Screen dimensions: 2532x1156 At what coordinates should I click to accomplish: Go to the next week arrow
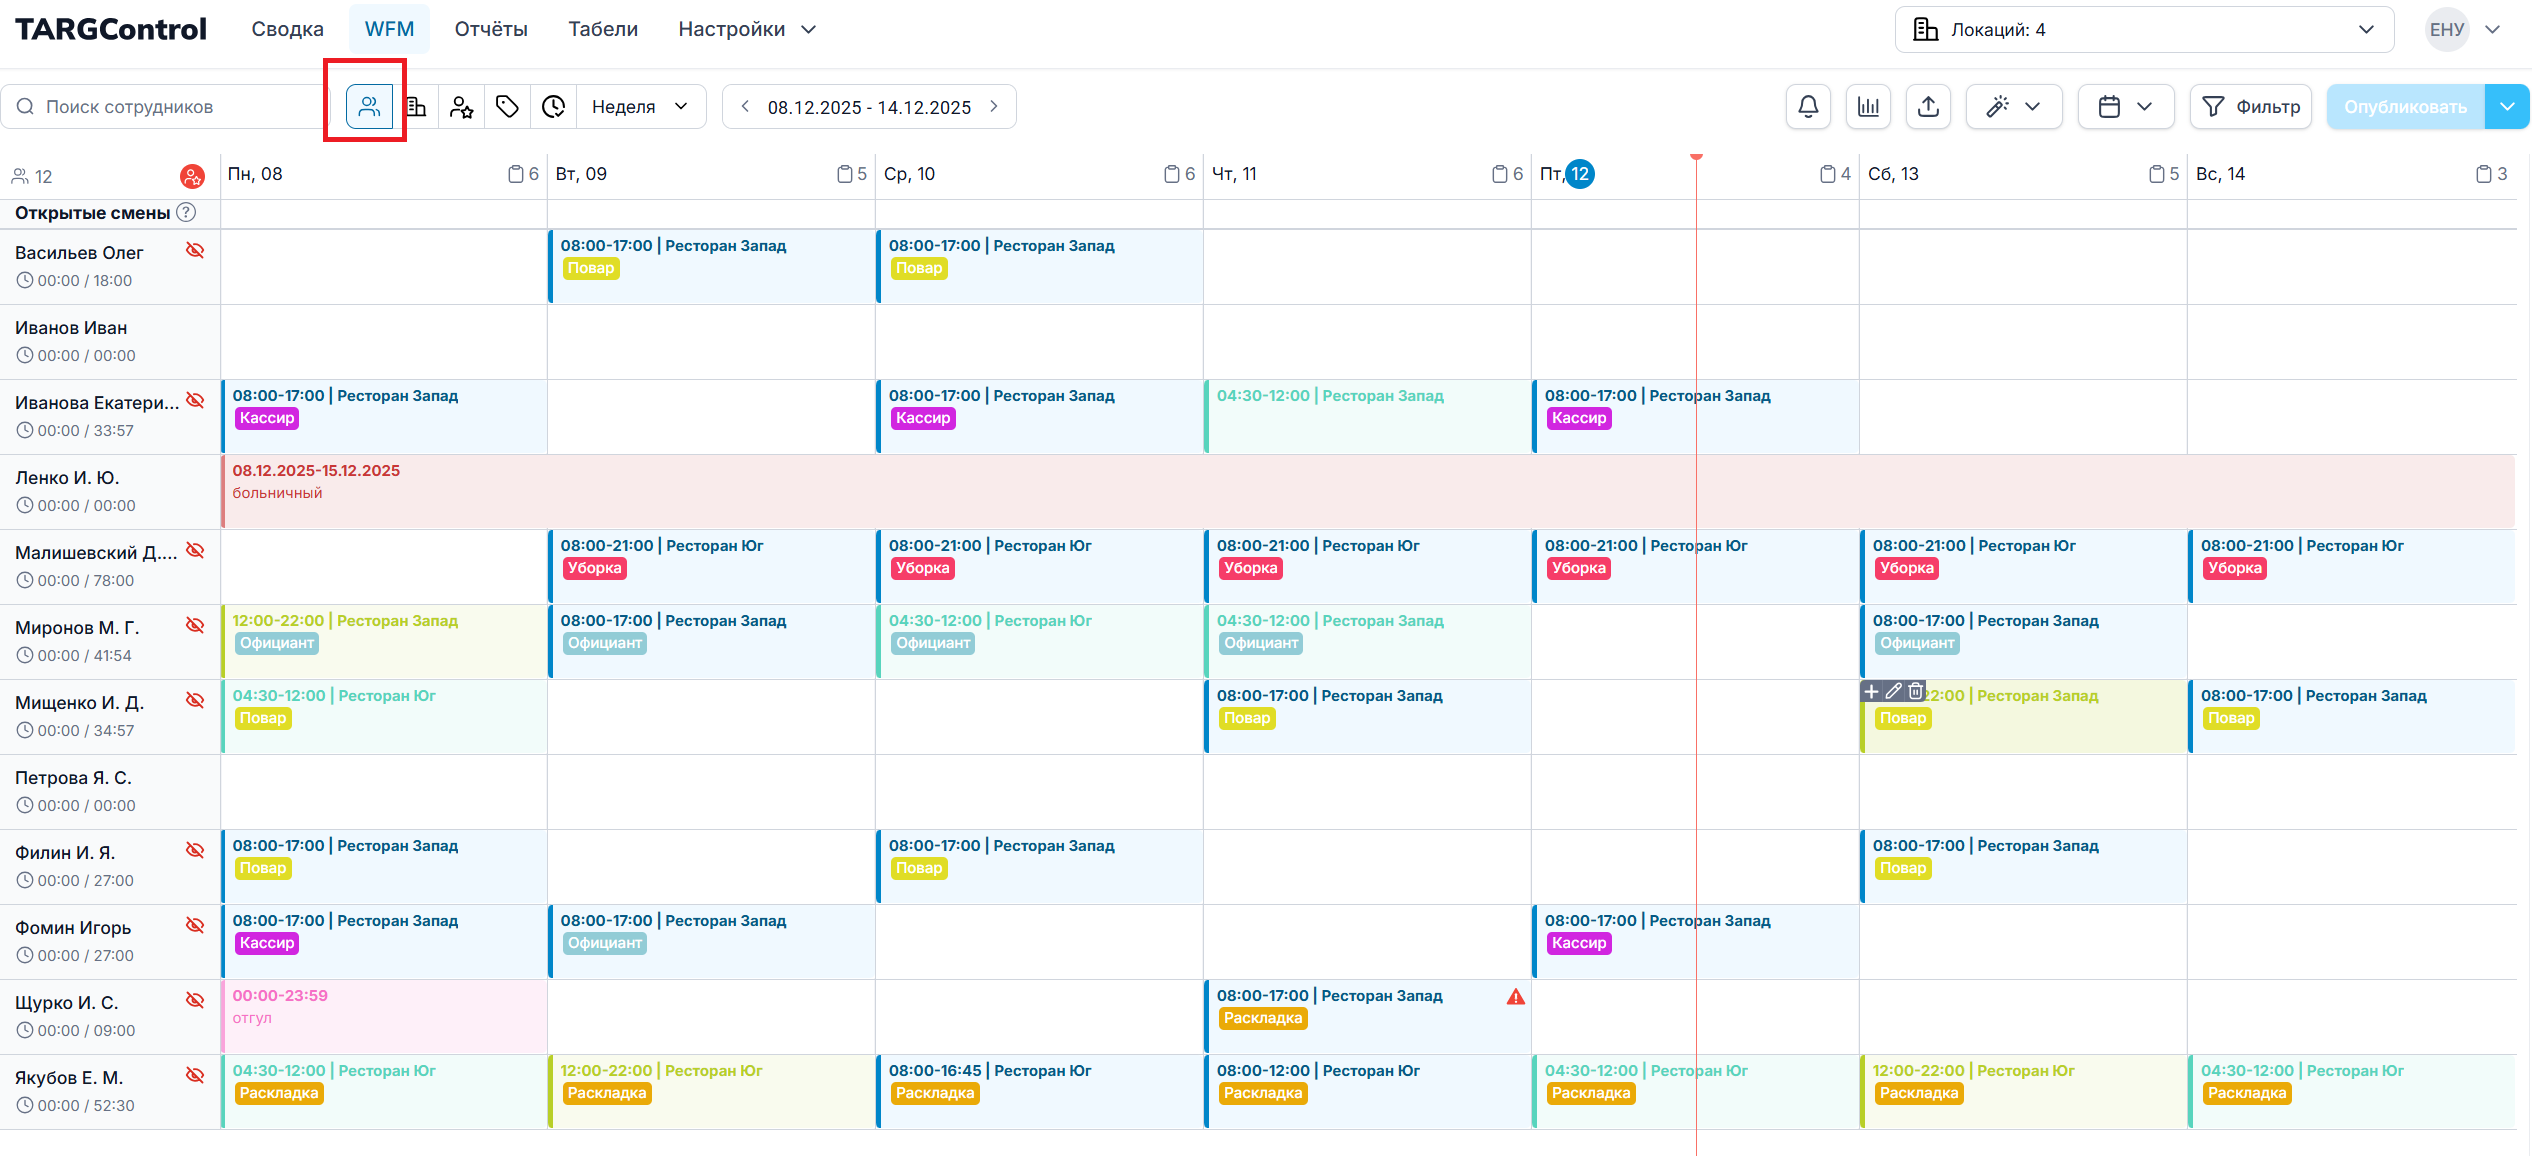pyautogui.click(x=994, y=107)
